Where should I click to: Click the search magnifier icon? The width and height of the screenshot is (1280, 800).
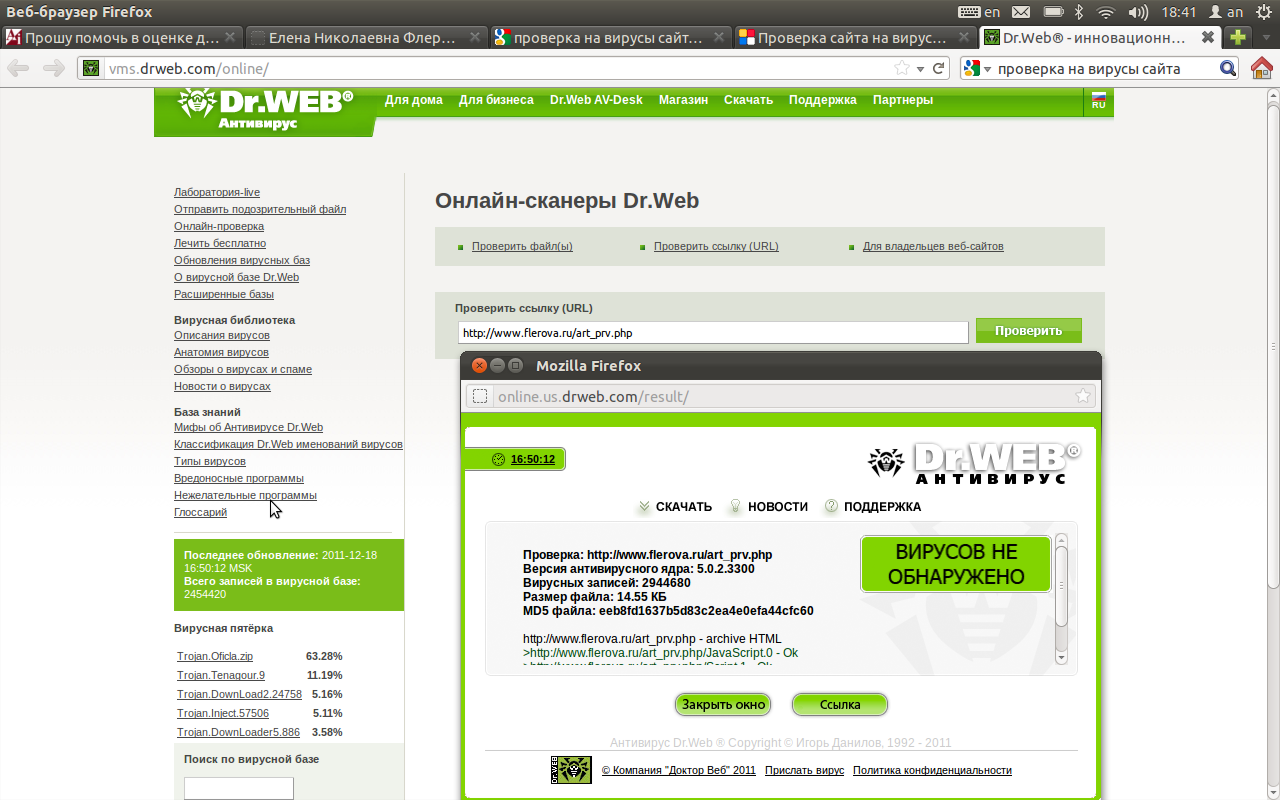point(1228,69)
